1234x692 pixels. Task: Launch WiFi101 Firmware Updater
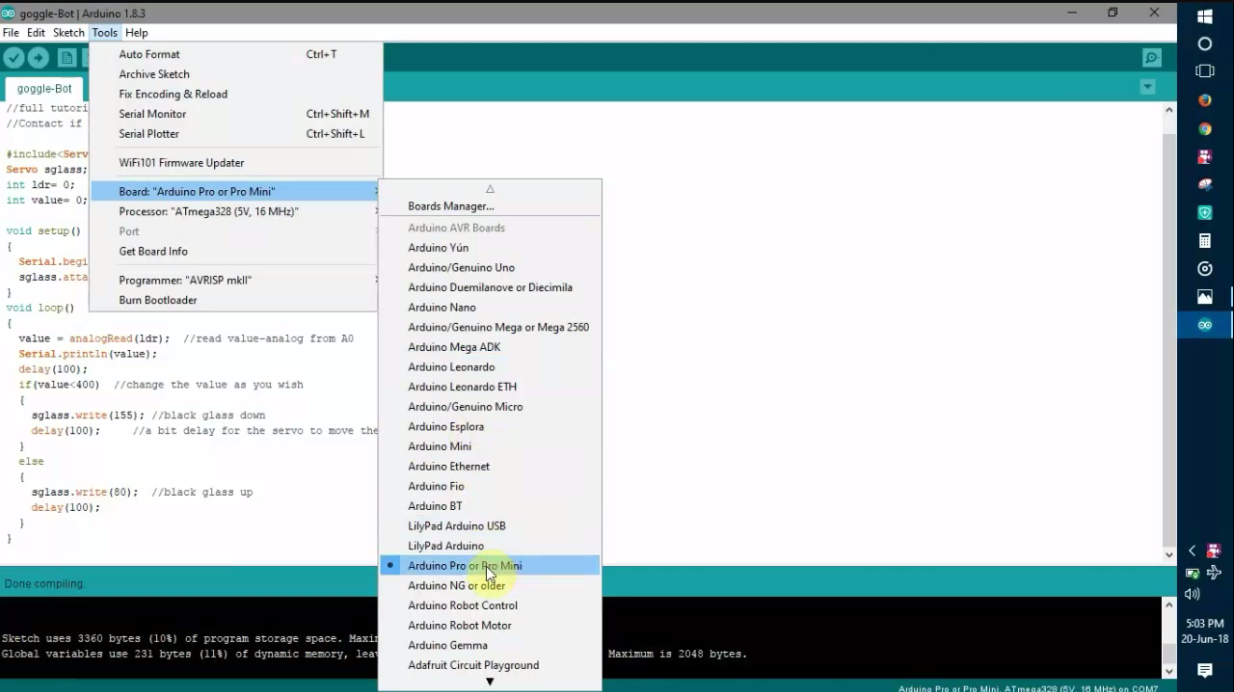pyautogui.click(x=236, y=163)
